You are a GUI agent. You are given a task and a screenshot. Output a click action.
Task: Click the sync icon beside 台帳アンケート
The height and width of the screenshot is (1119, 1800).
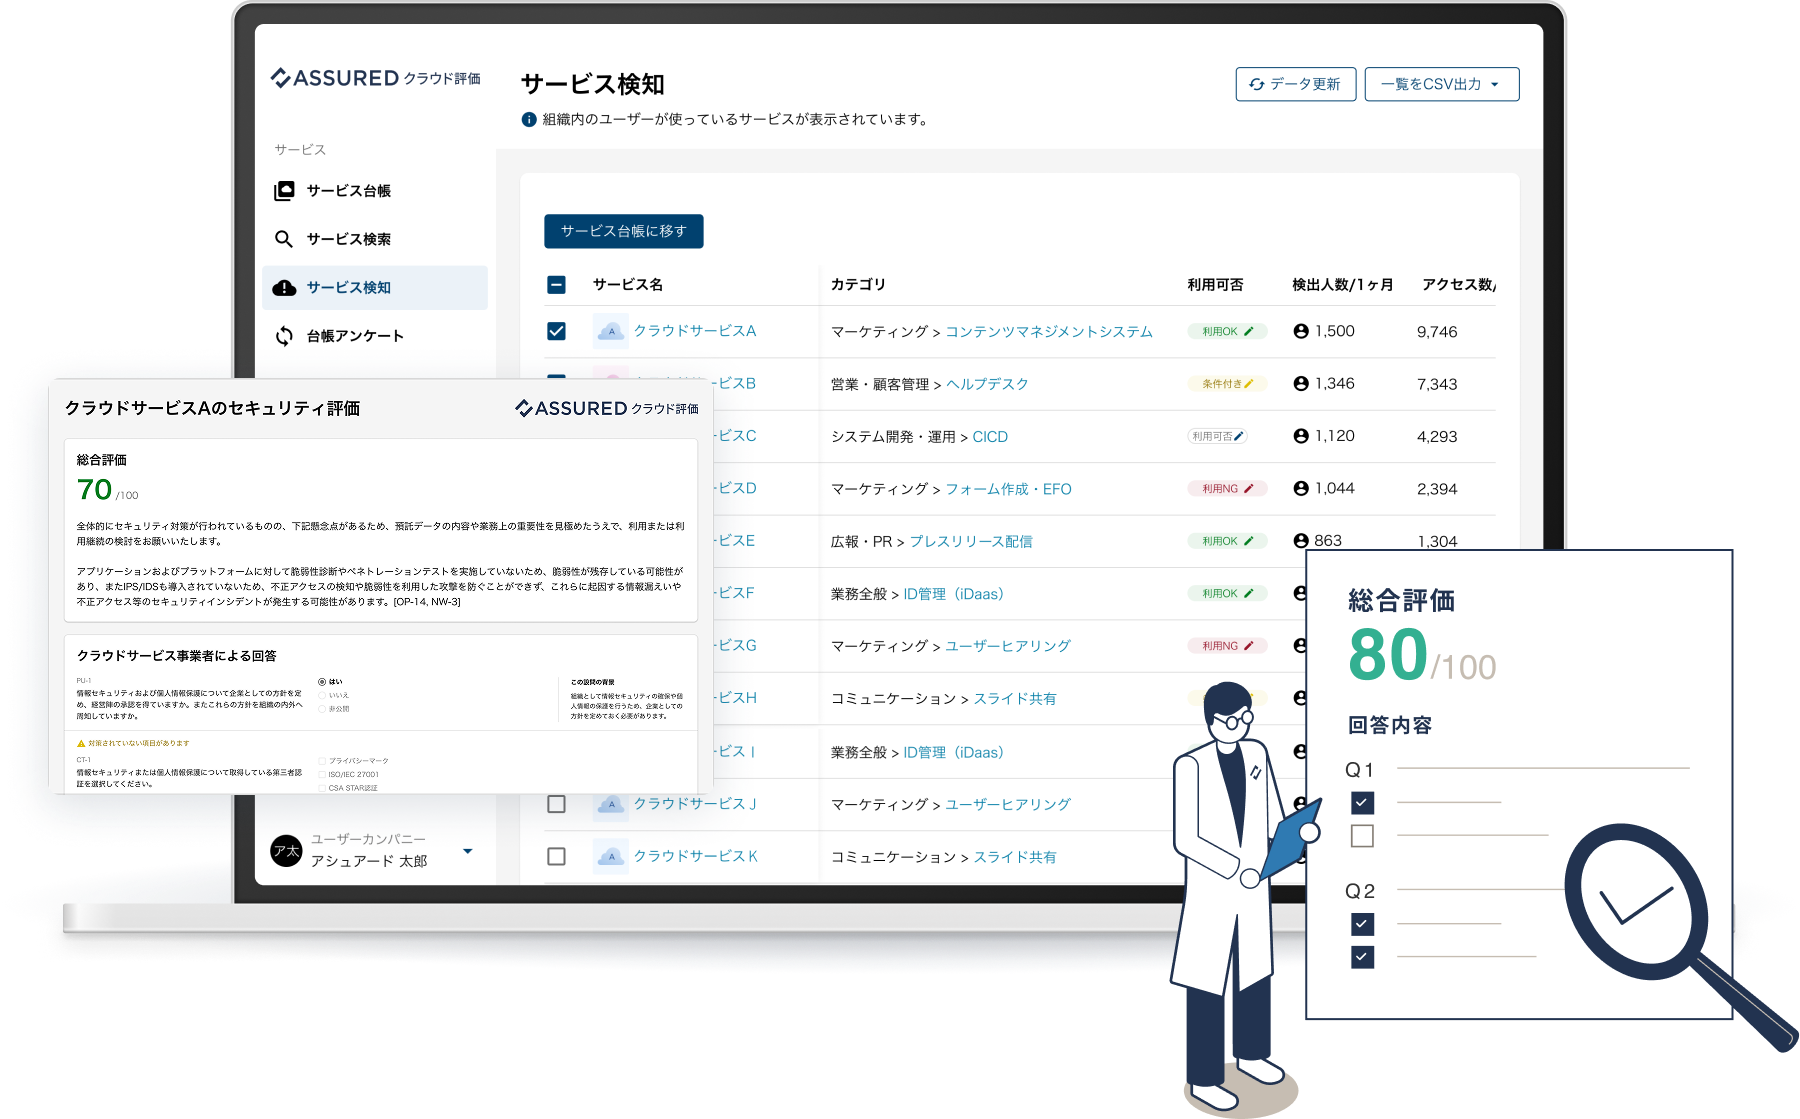pos(284,336)
